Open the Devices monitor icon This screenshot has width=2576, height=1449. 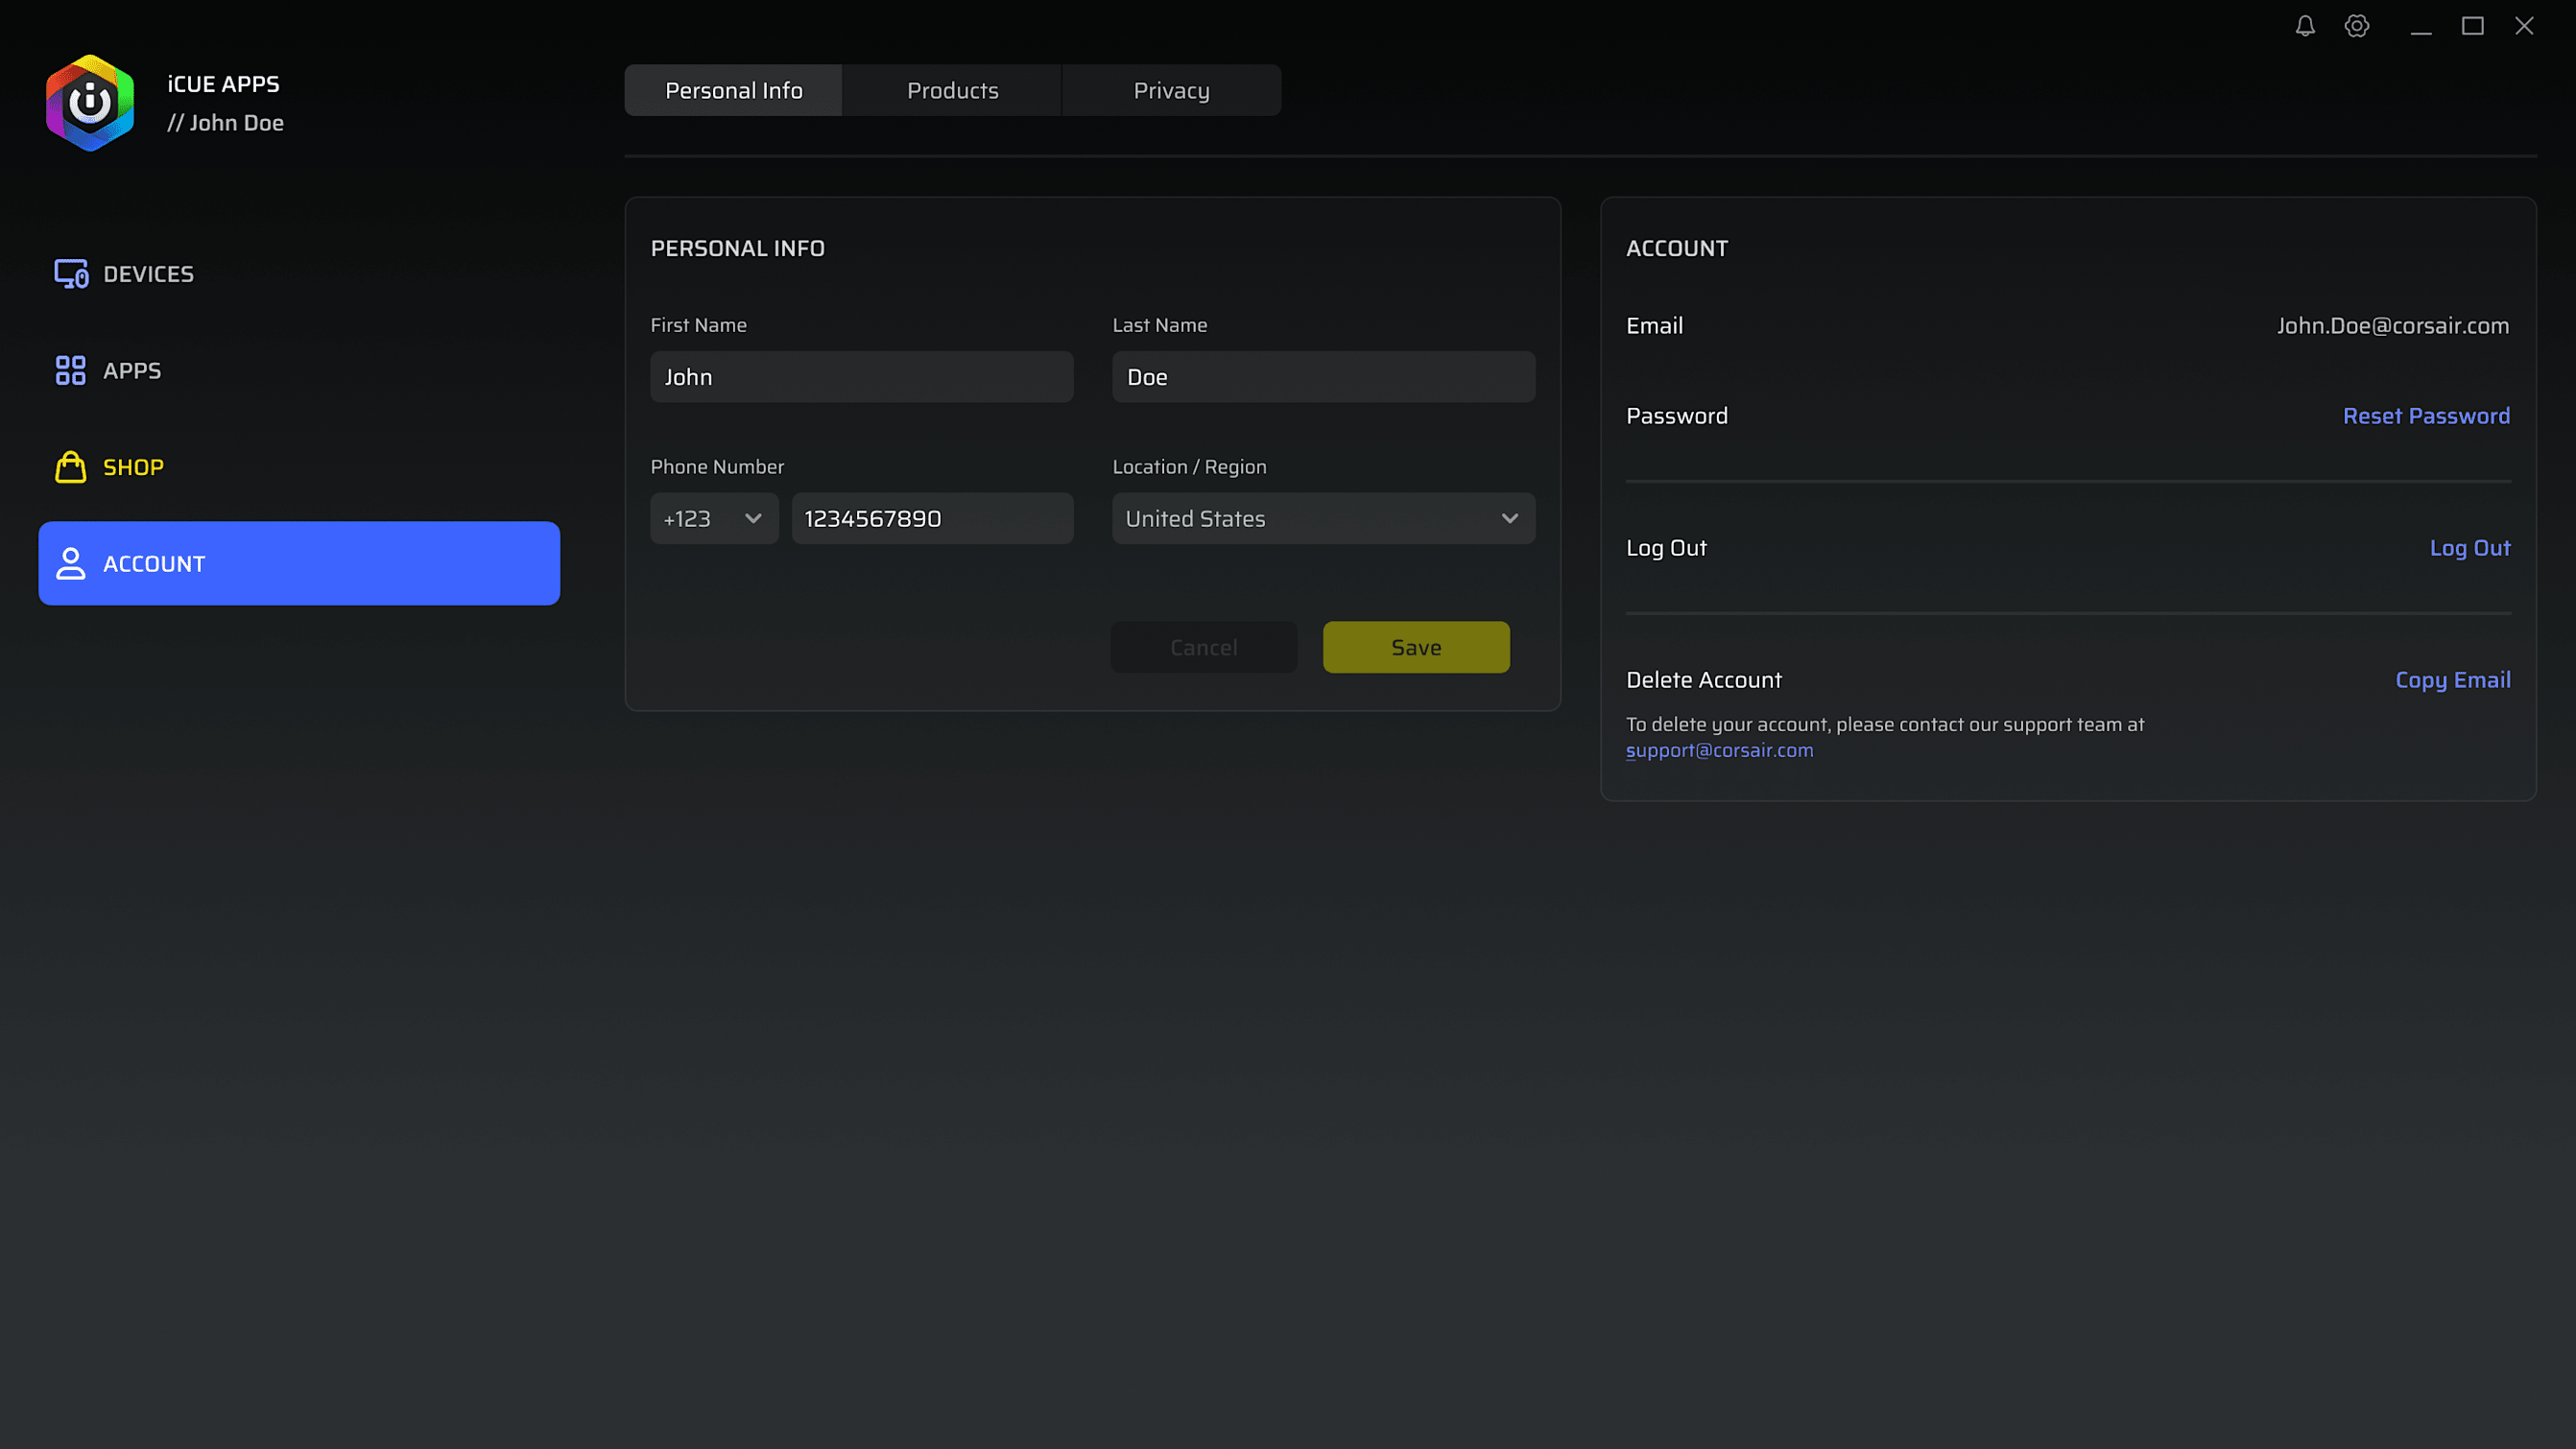click(x=71, y=274)
